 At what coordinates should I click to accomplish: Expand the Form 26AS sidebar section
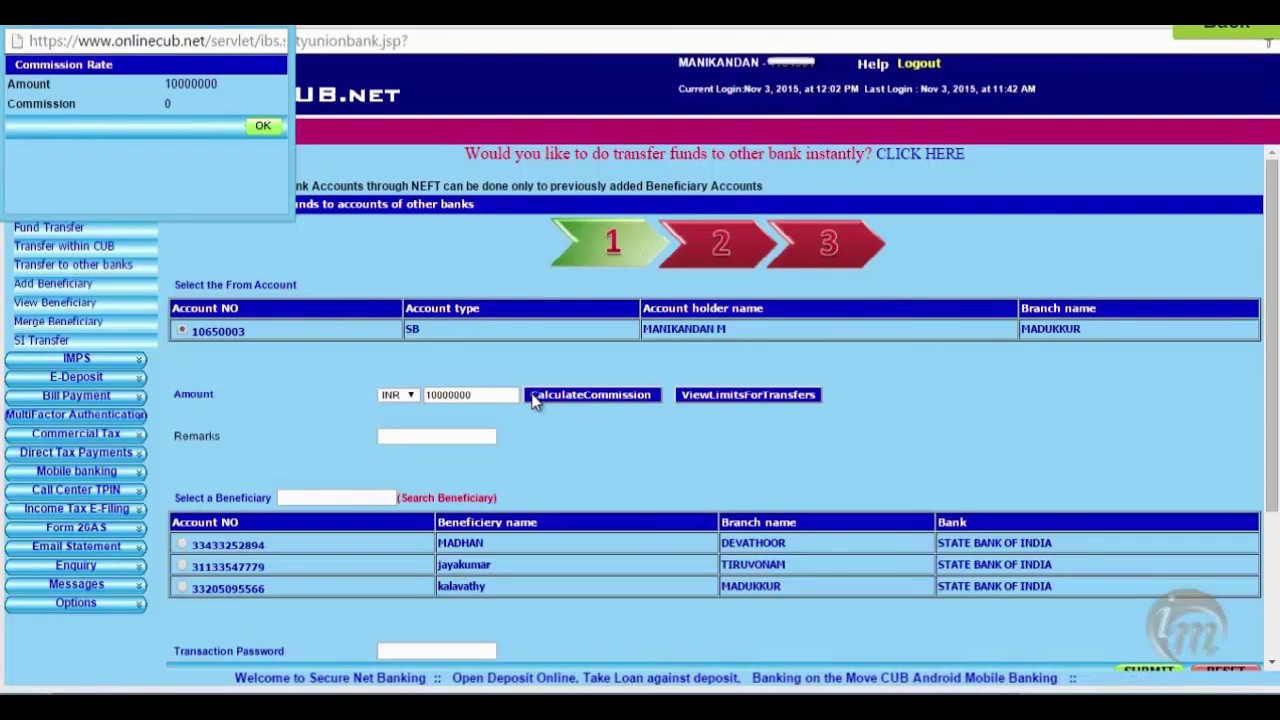(x=76, y=528)
